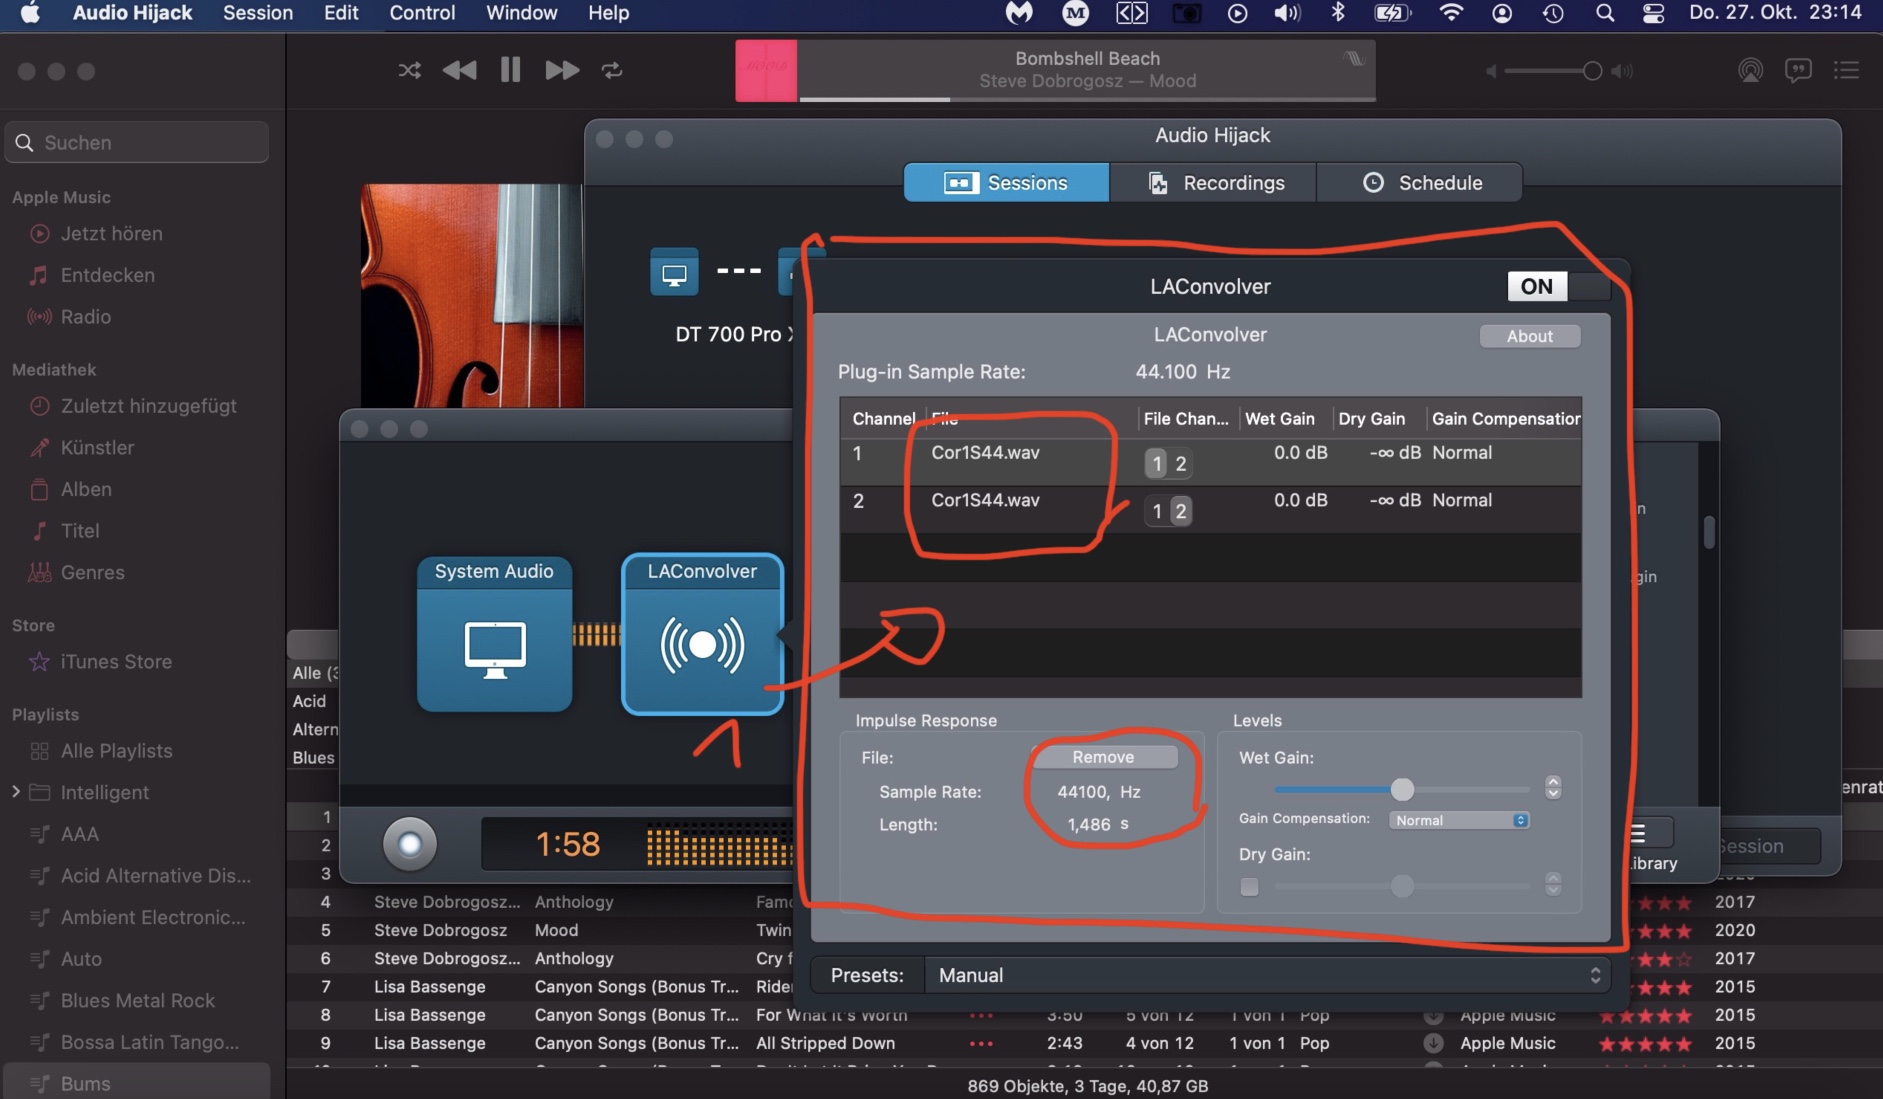
Task: Select the first Cor1S44.wav channel row
Action: click(x=1210, y=462)
